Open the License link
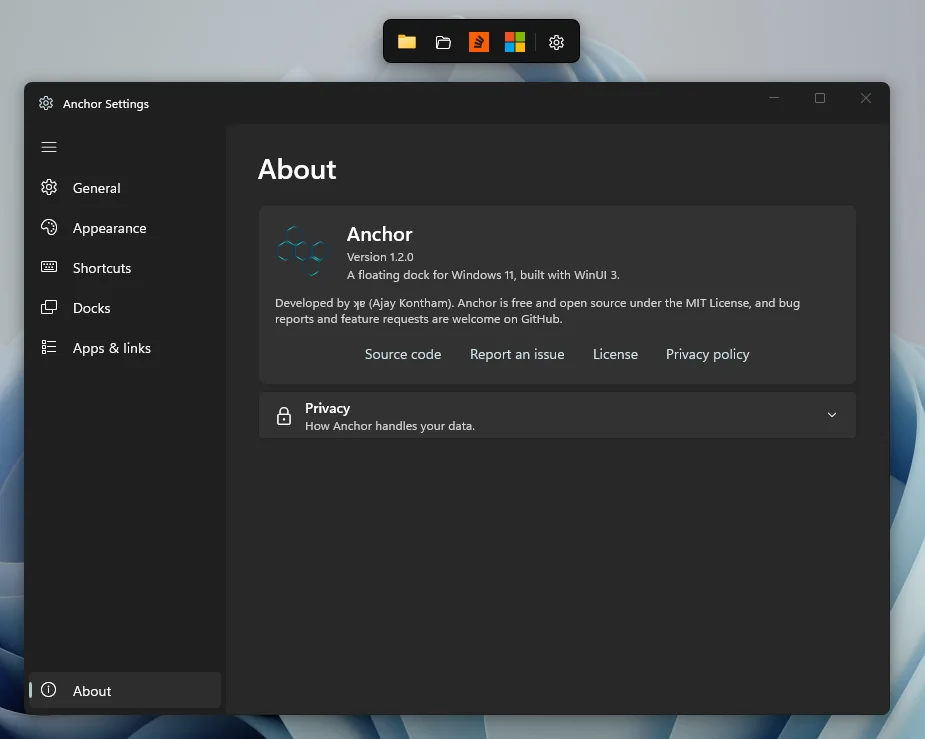925x739 pixels. (x=615, y=354)
